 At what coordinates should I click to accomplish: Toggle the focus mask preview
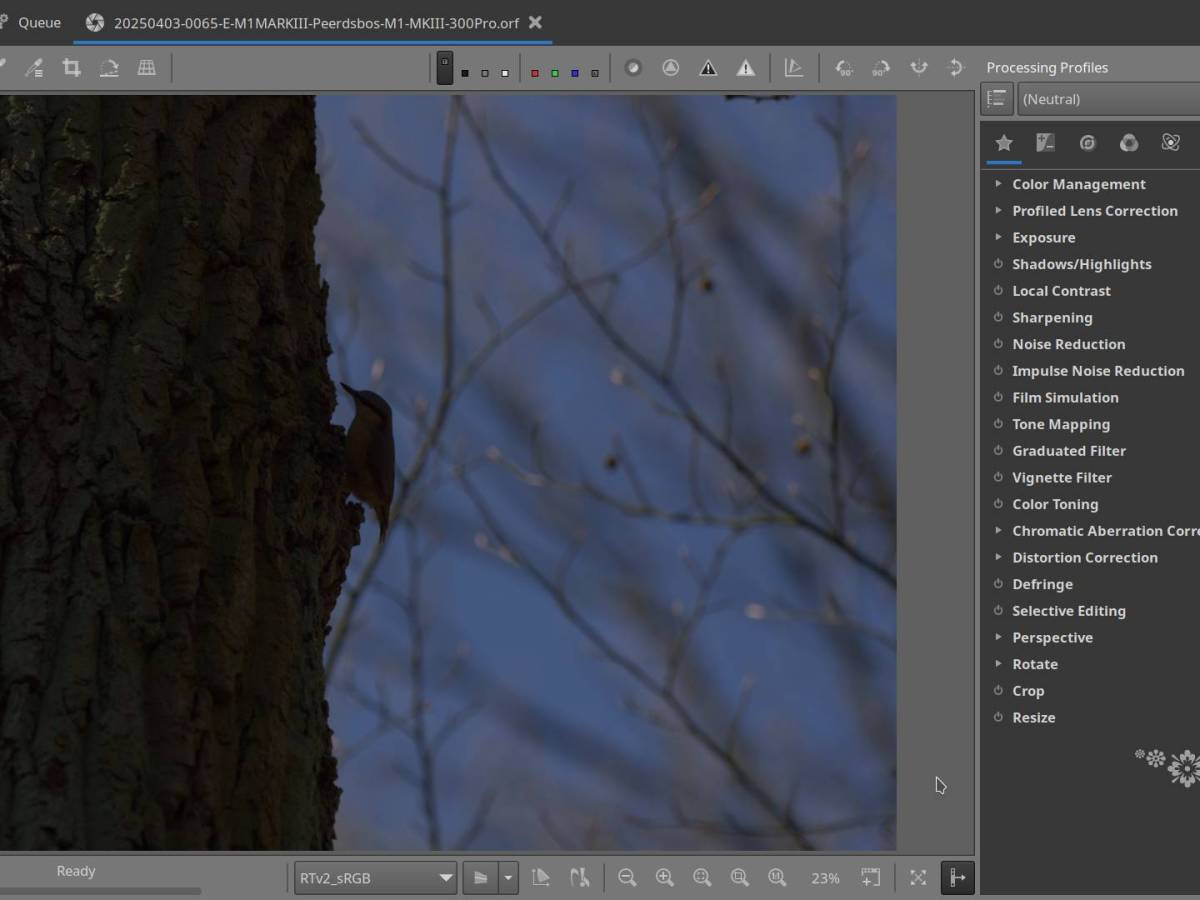[633, 68]
